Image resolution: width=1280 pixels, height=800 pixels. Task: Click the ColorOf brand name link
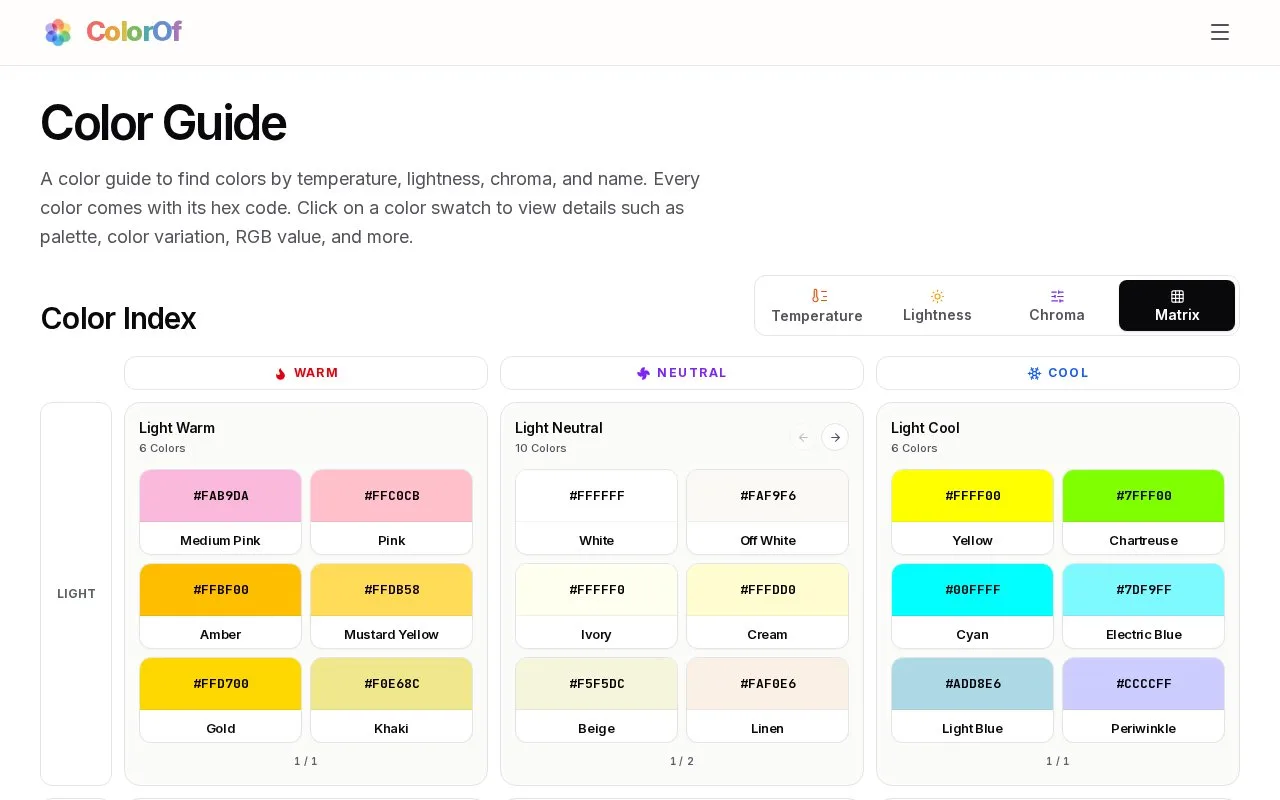pos(134,32)
